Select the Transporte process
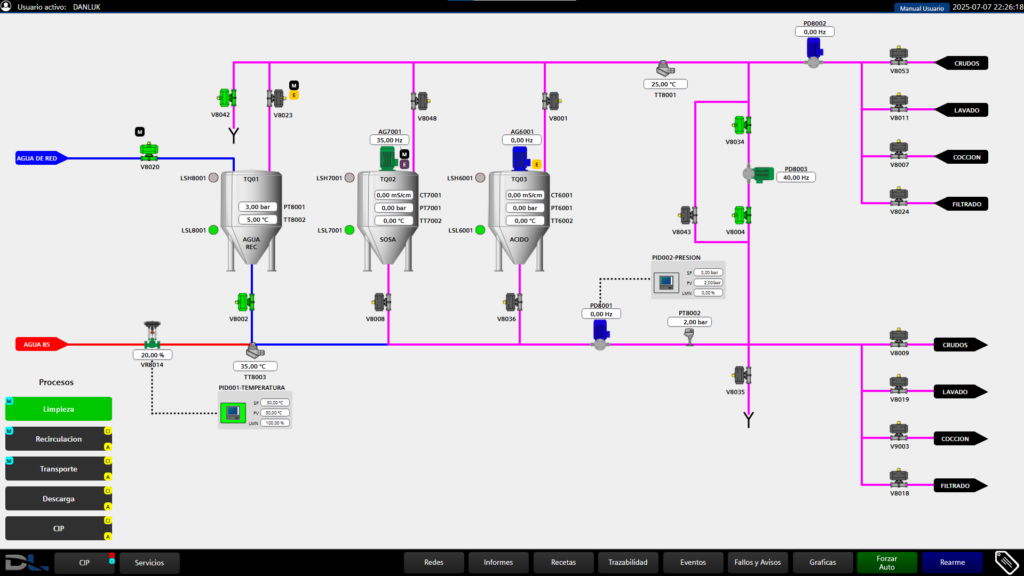The image size is (1024, 576). [59, 469]
